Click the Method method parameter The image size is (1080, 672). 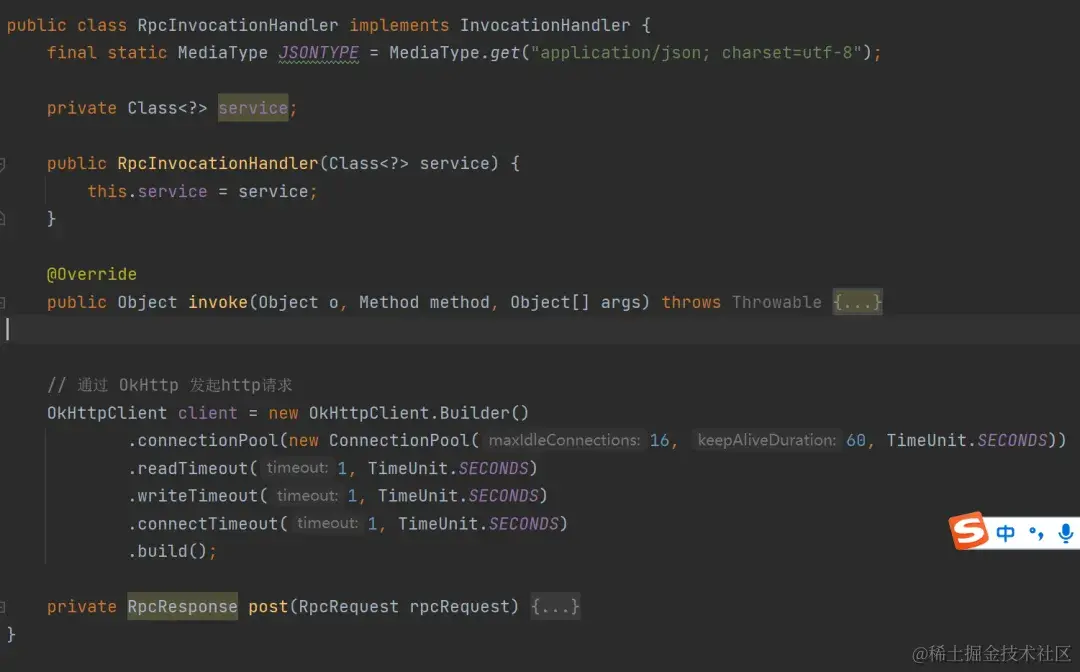click(x=424, y=302)
